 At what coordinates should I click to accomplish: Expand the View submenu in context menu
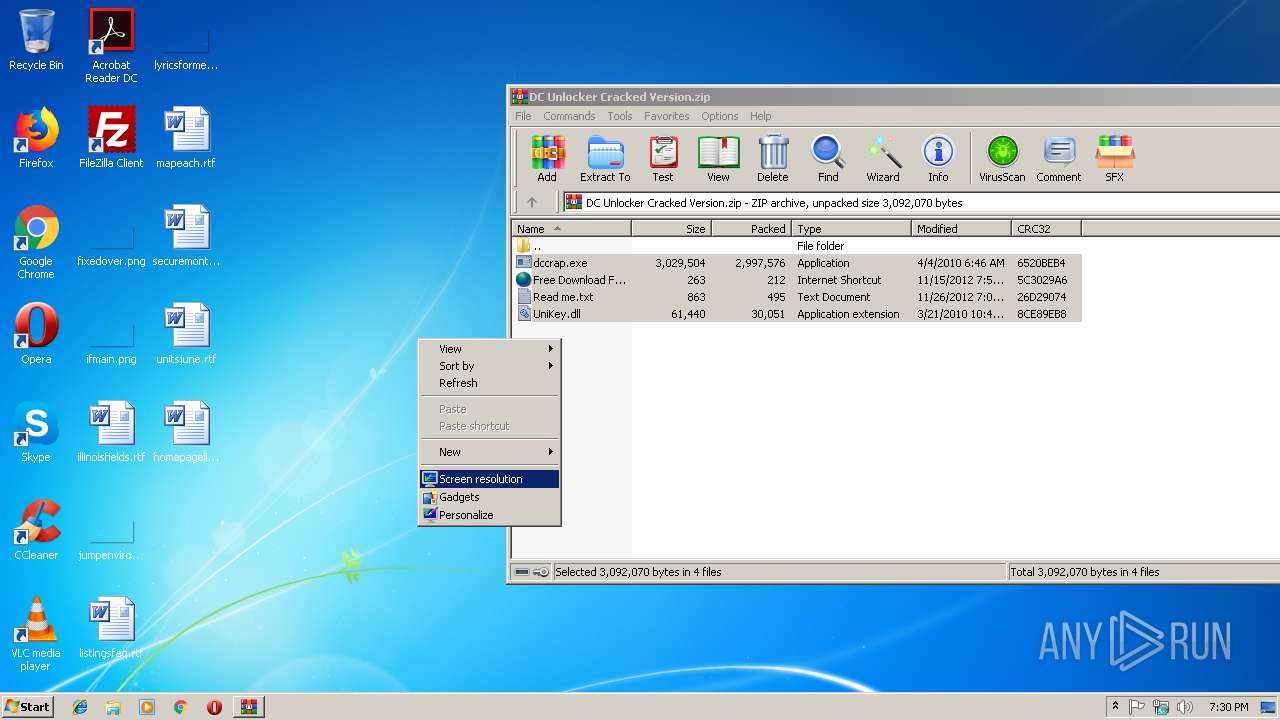point(489,349)
